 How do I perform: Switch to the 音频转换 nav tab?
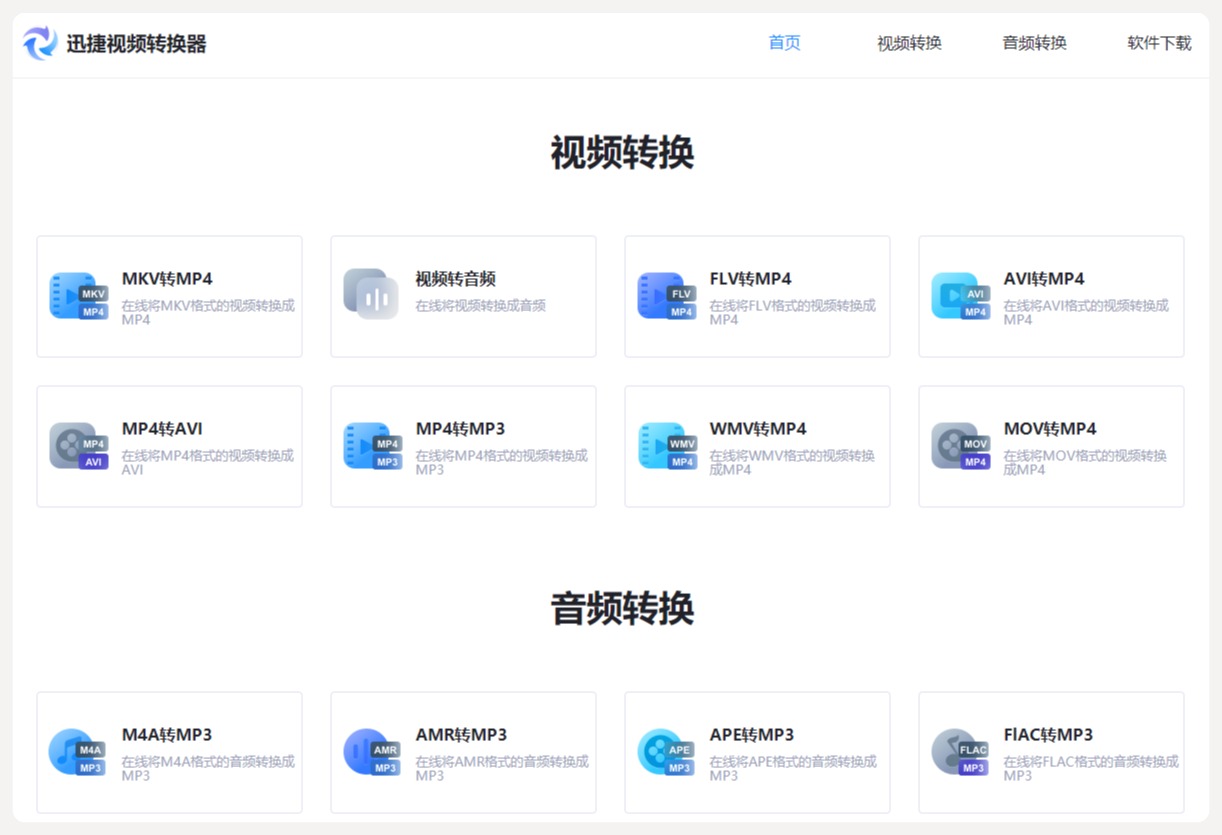(1034, 43)
